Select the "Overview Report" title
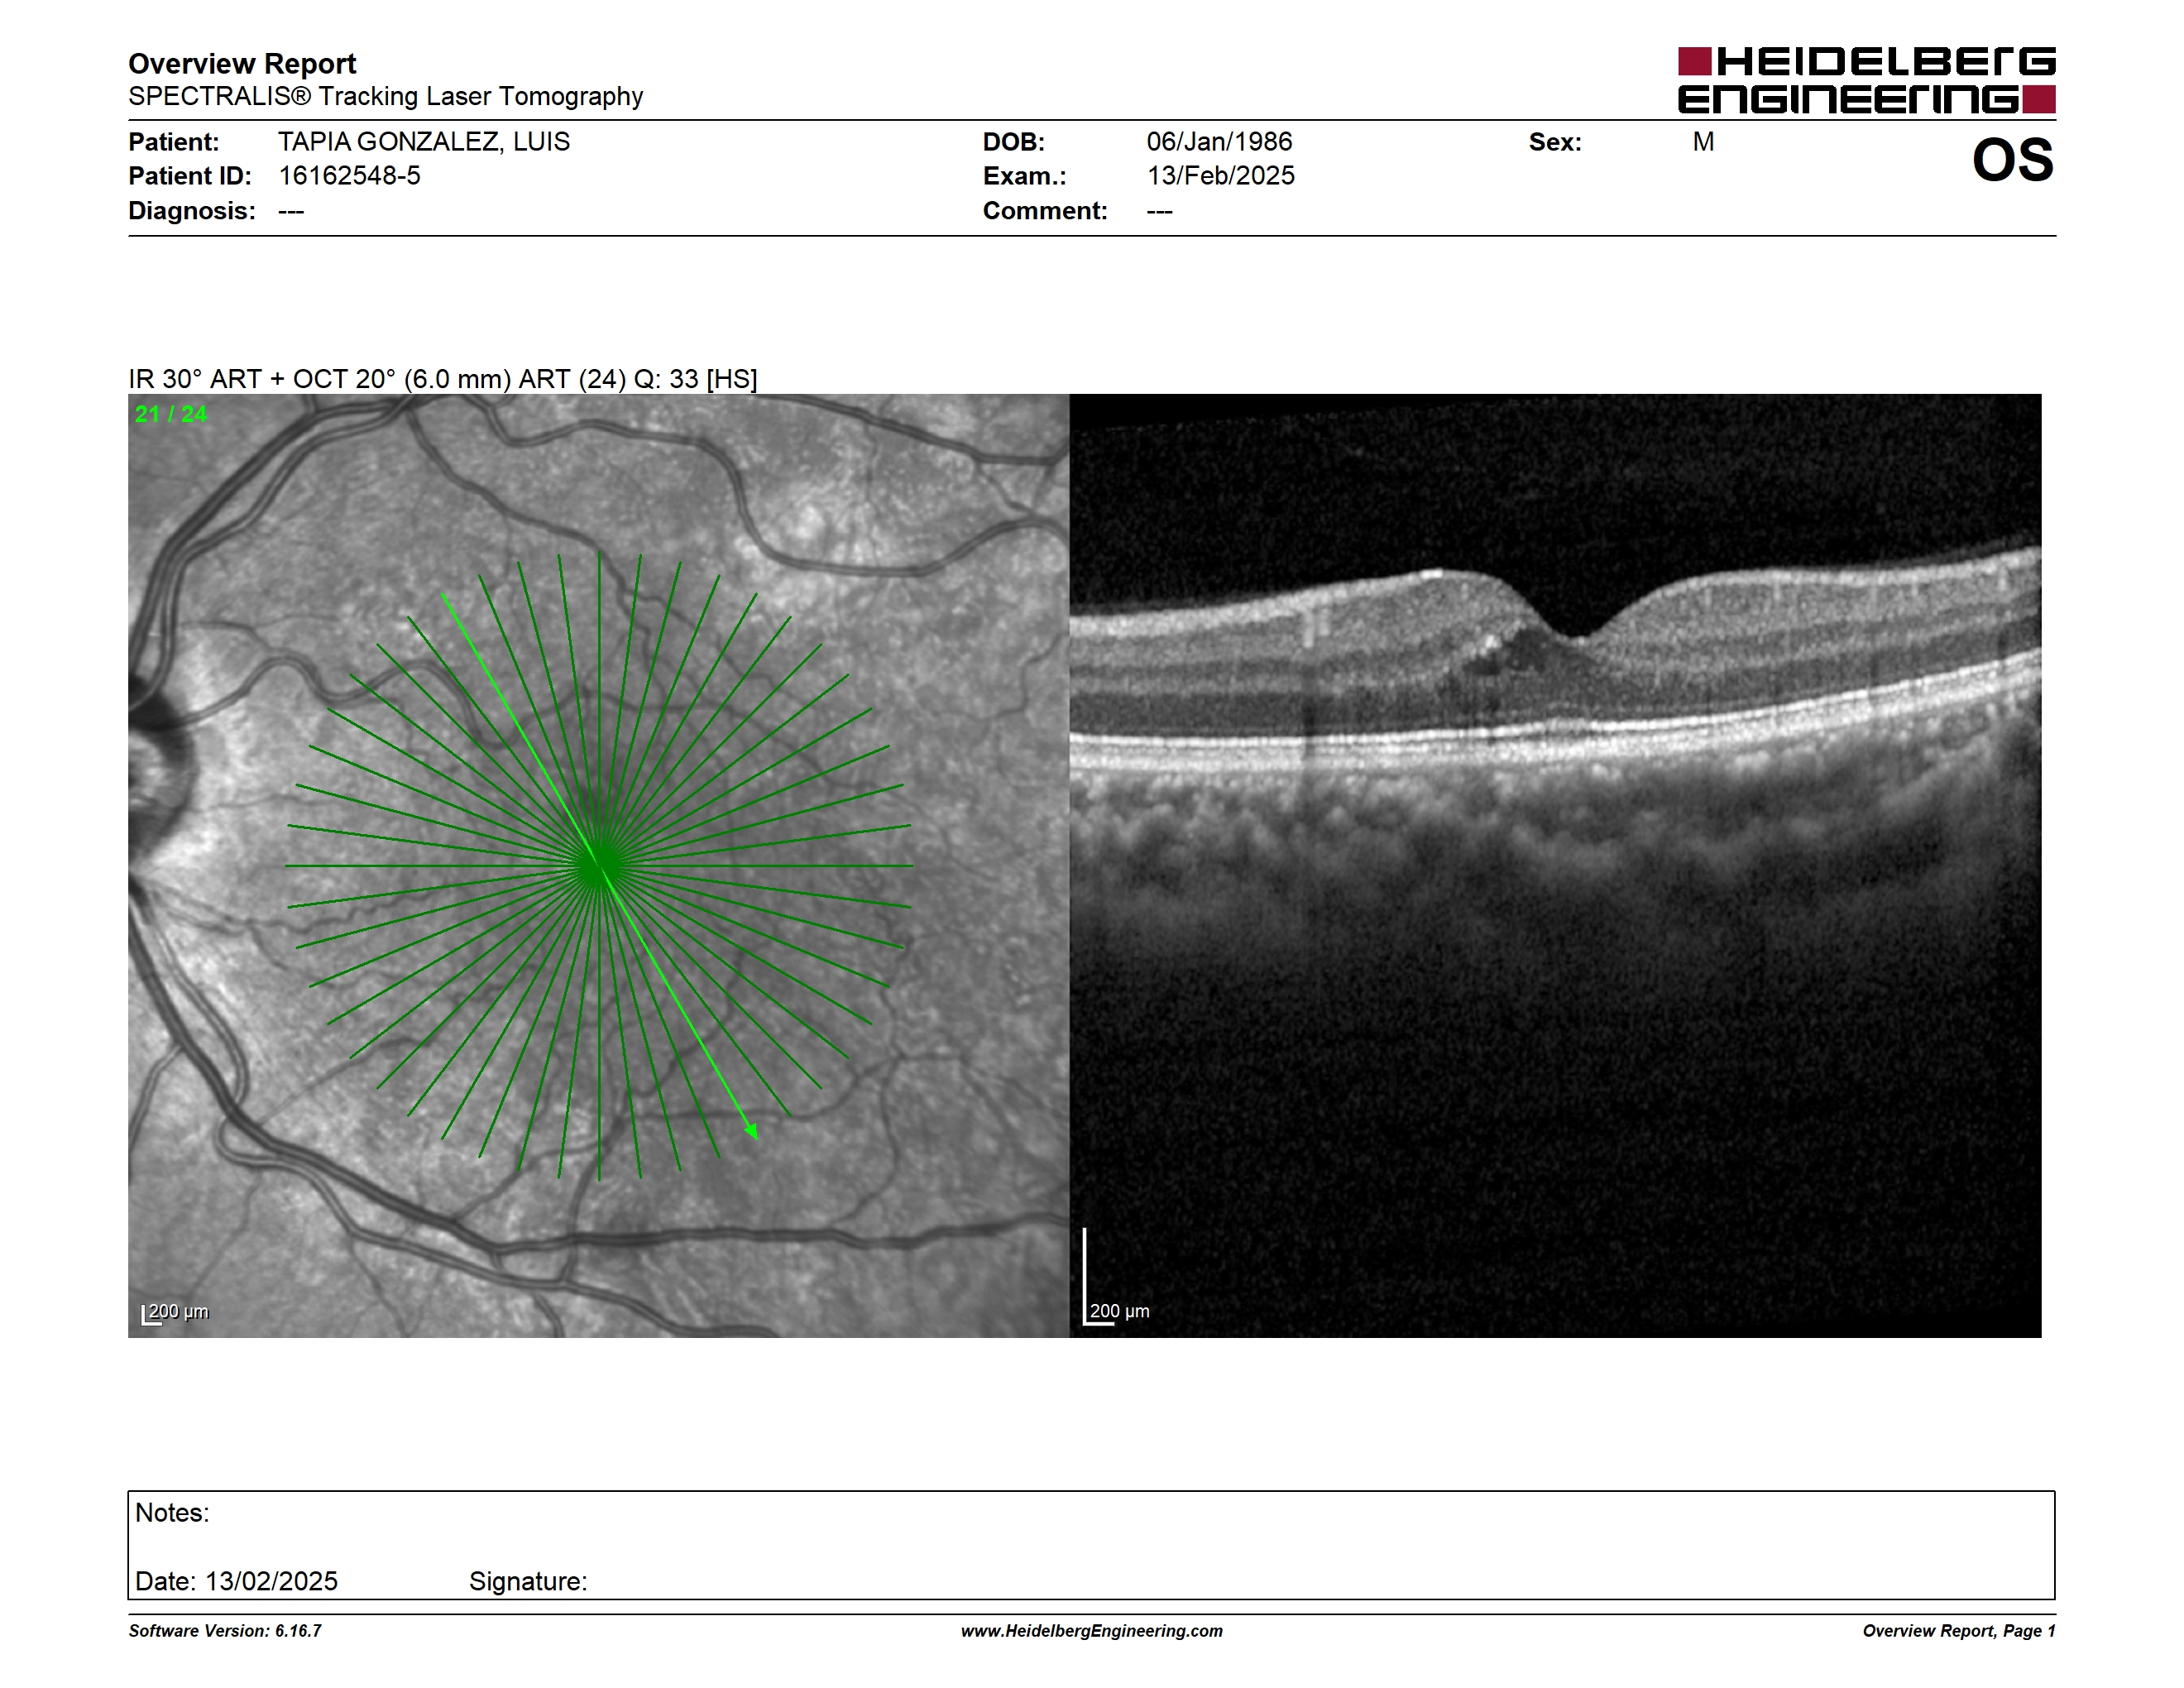Image resolution: width=2184 pixels, height=1688 pixels. 242,64
